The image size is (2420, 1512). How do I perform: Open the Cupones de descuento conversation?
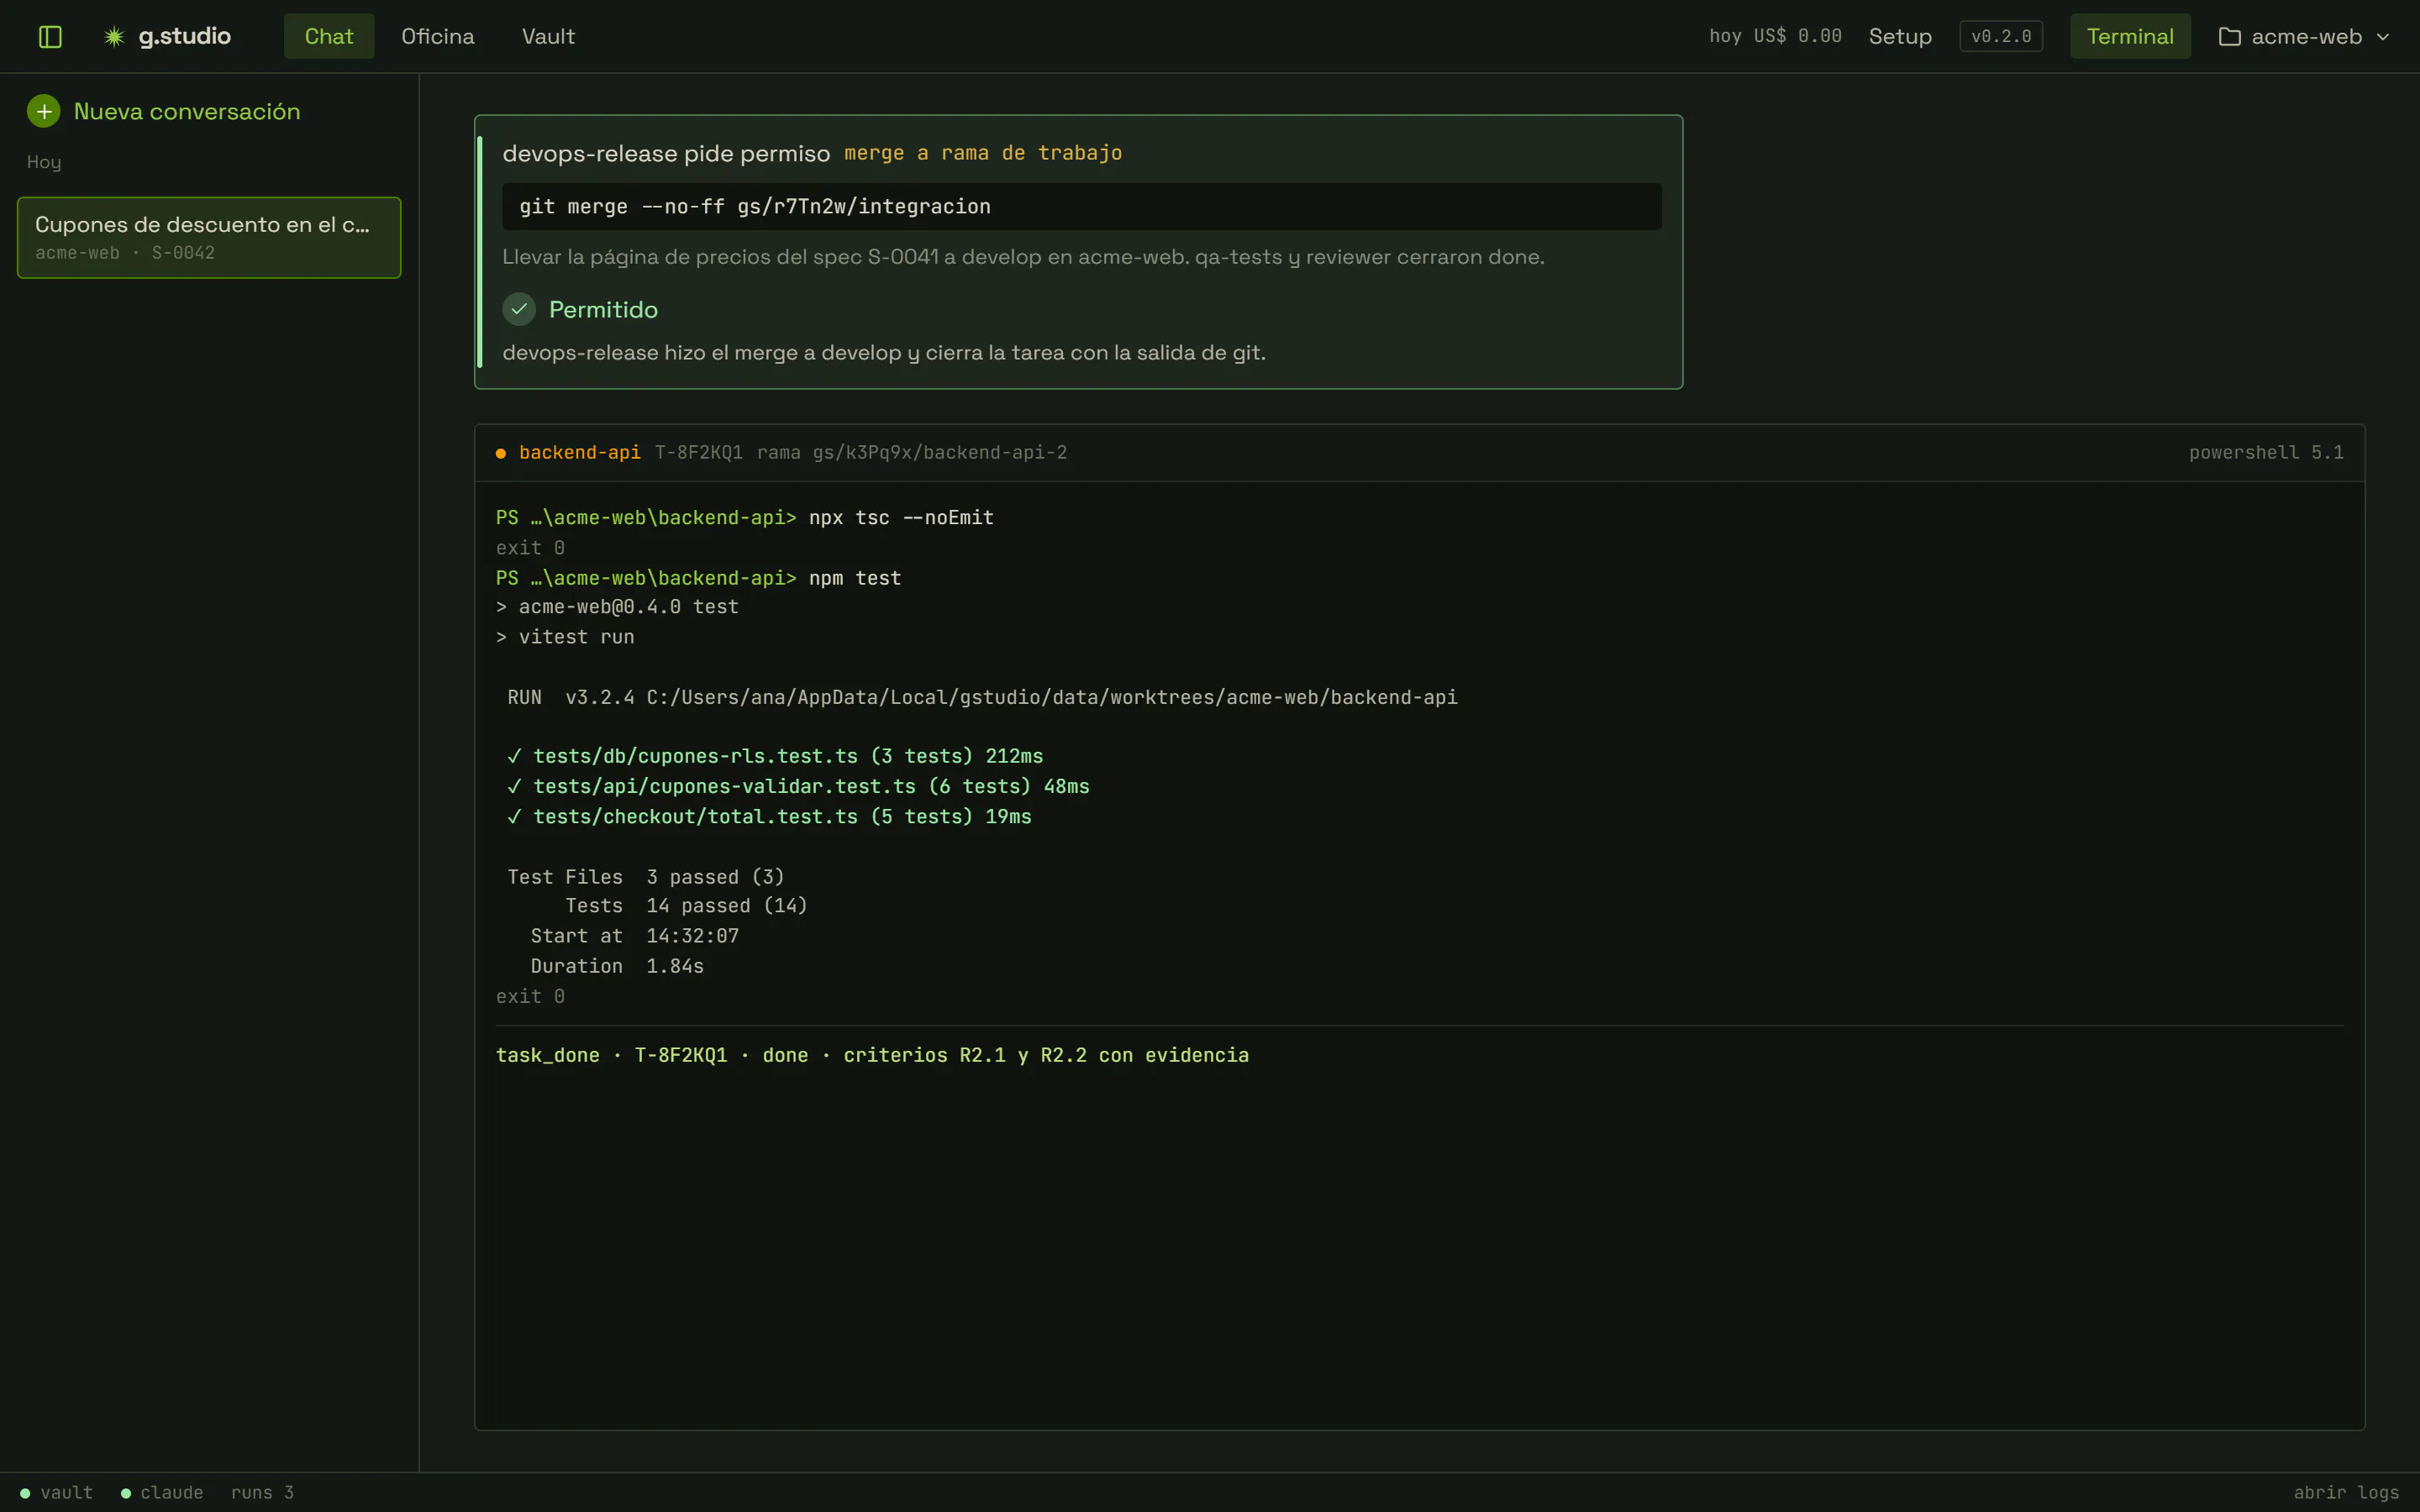click(209, 238)
